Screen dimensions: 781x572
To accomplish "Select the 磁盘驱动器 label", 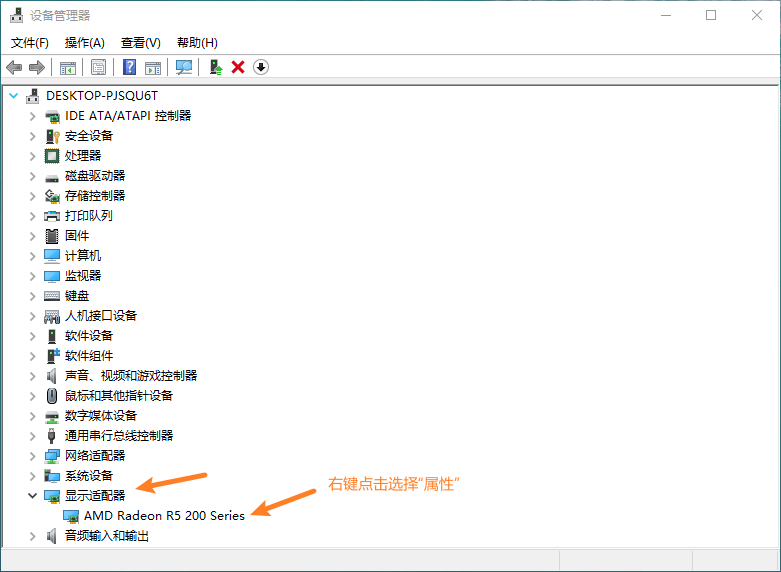I will tap(95, 175).
